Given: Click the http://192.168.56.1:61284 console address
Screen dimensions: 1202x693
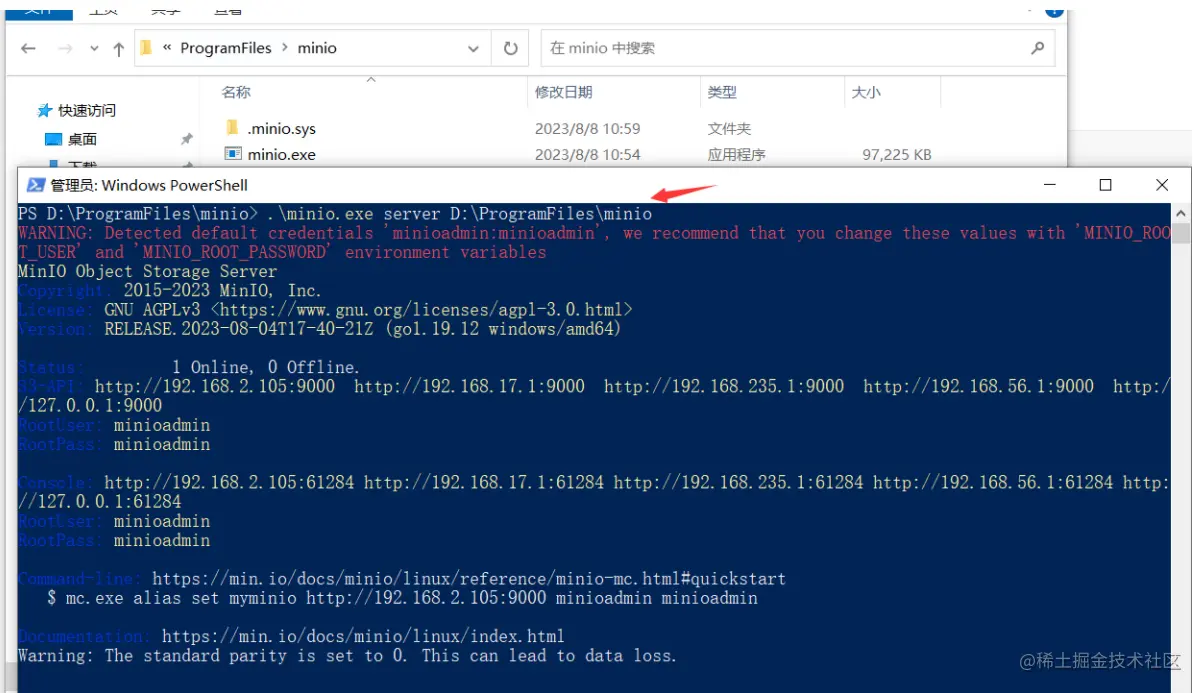Looking at the screenshot, I should click(993, 483).
